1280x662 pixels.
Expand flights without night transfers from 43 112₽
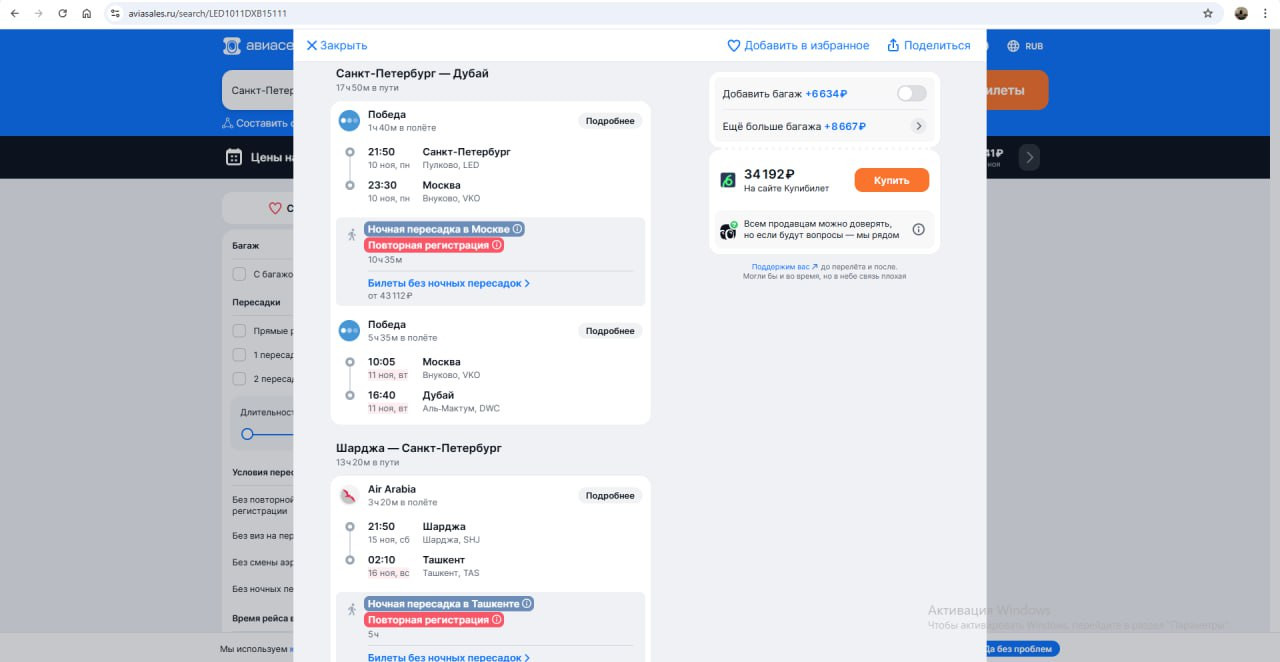coord(448,284)
